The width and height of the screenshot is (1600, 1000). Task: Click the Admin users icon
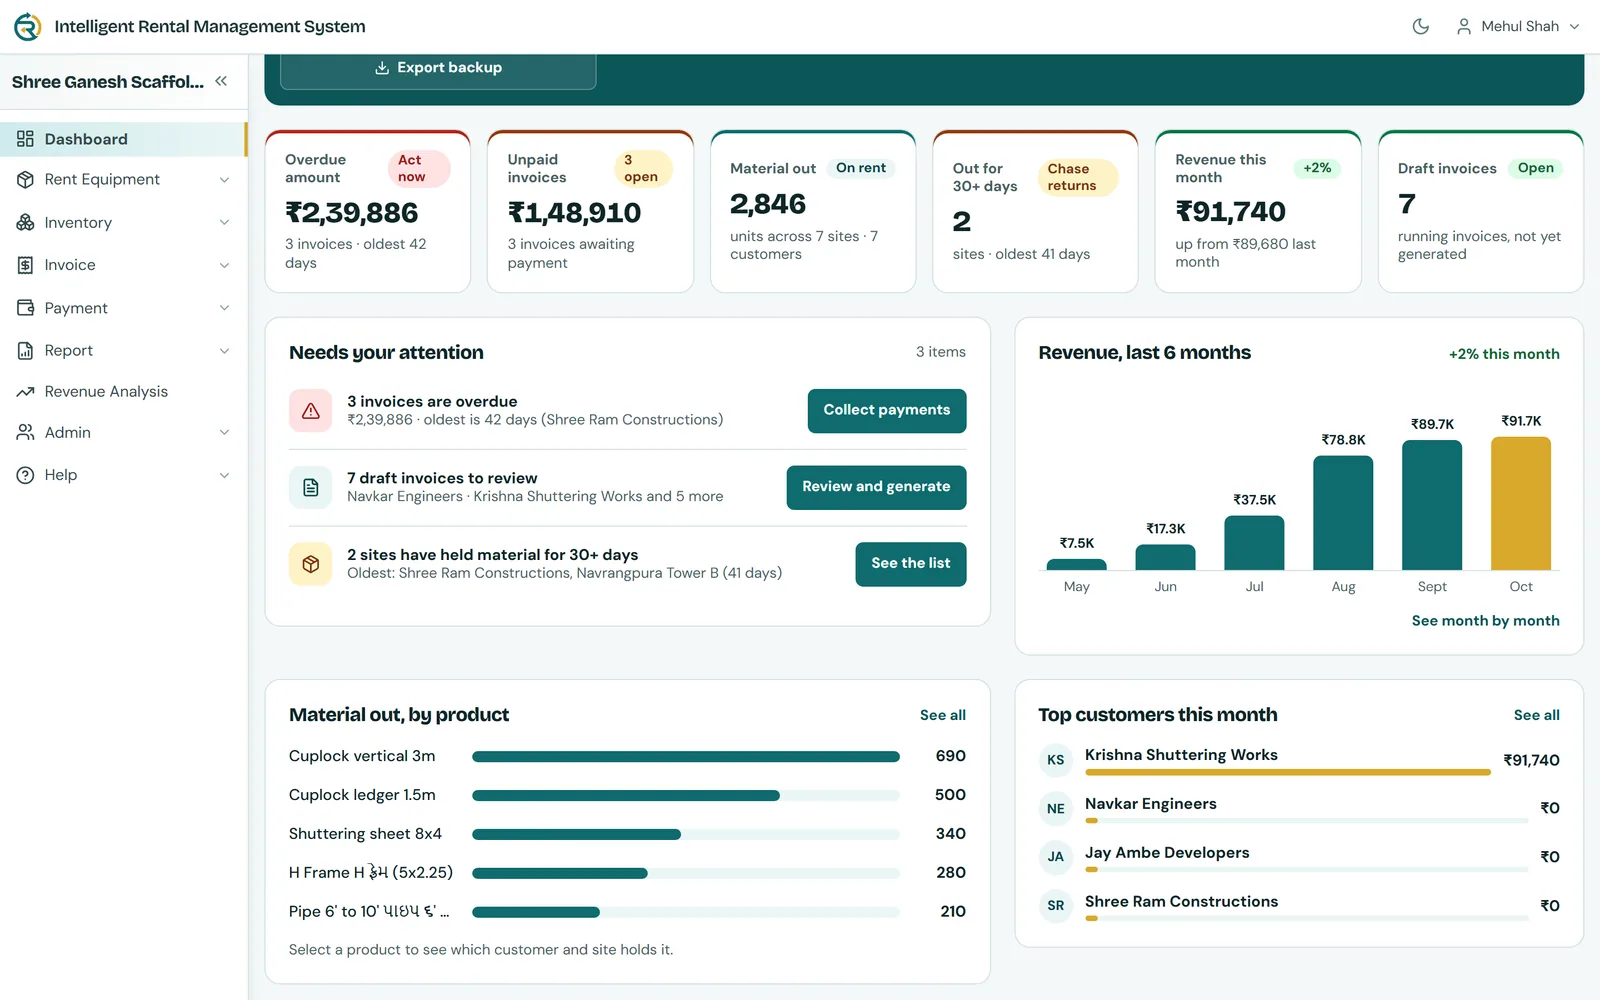pos(25,433)
